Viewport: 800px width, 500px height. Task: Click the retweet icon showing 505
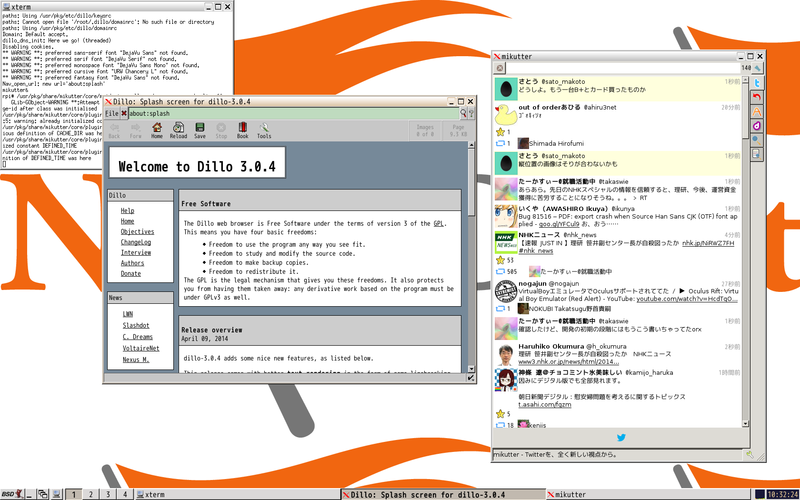click(x=500, y=272)
